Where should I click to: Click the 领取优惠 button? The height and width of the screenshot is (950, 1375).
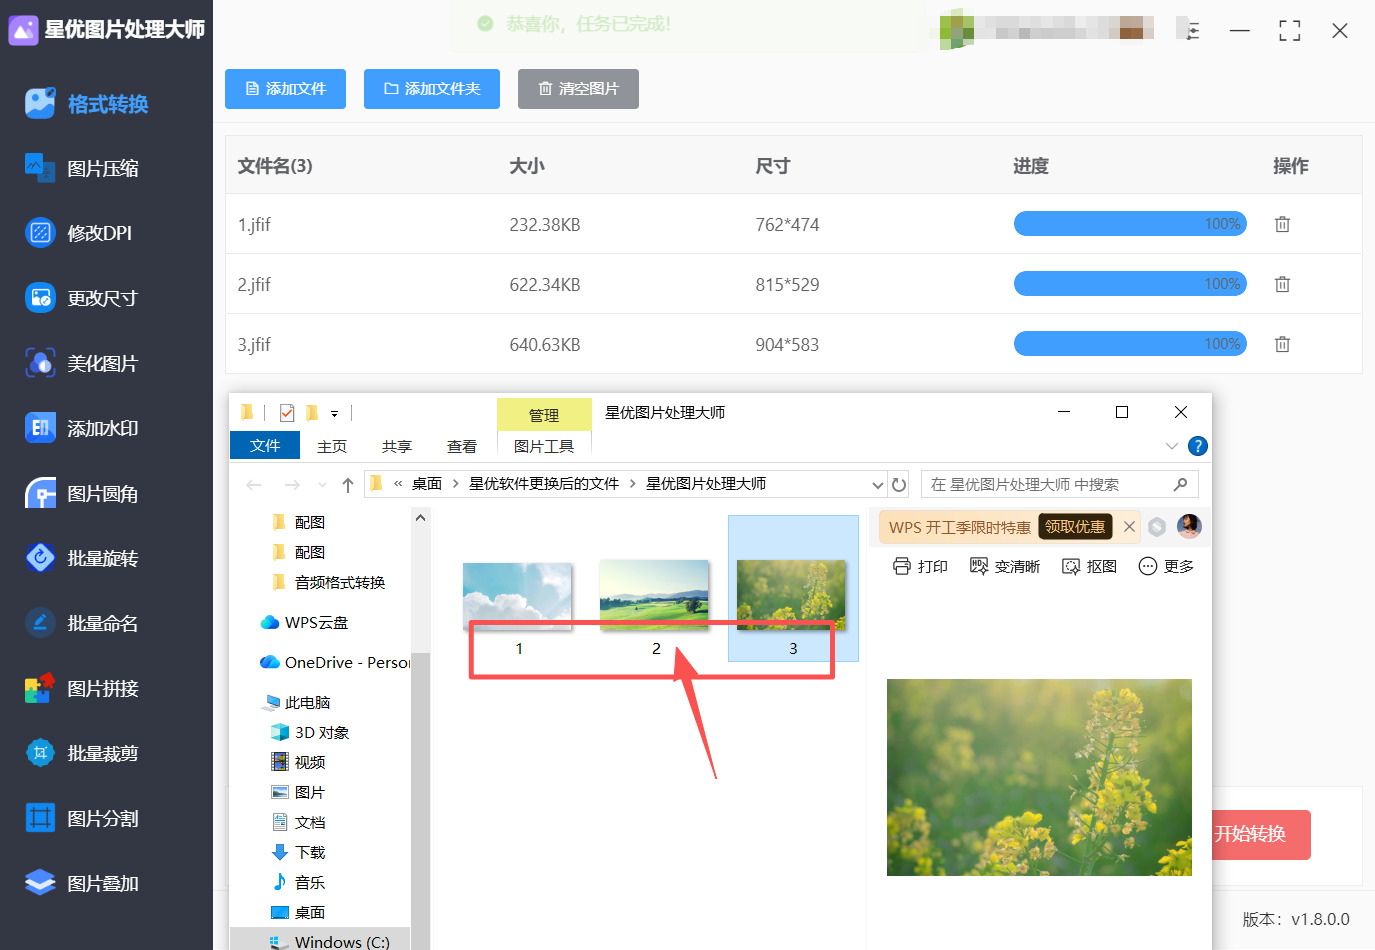1075,527
